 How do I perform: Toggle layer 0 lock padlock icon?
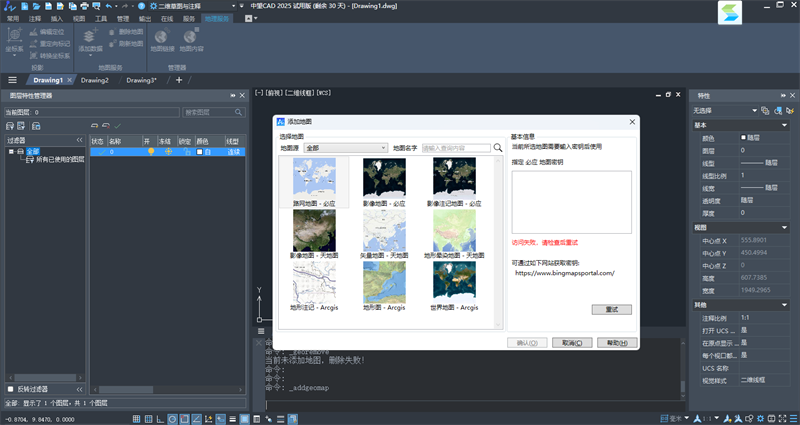(x=186, y=152)
